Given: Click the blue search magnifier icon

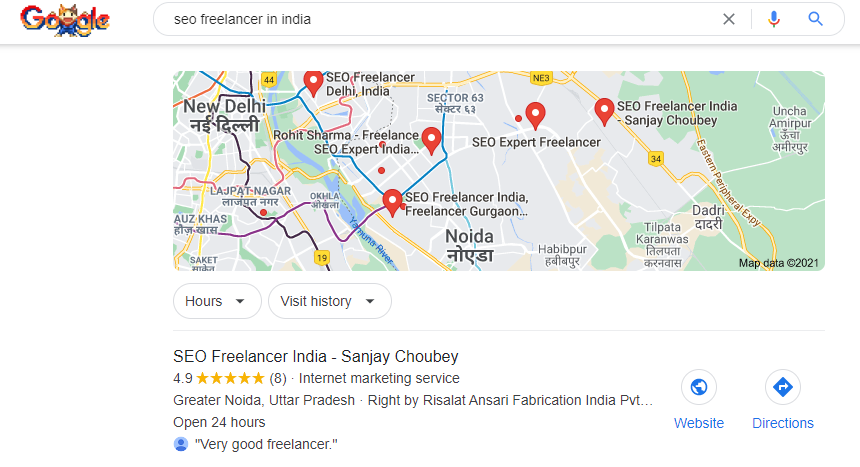Looking at the screenshot, I should click(816, 19).
